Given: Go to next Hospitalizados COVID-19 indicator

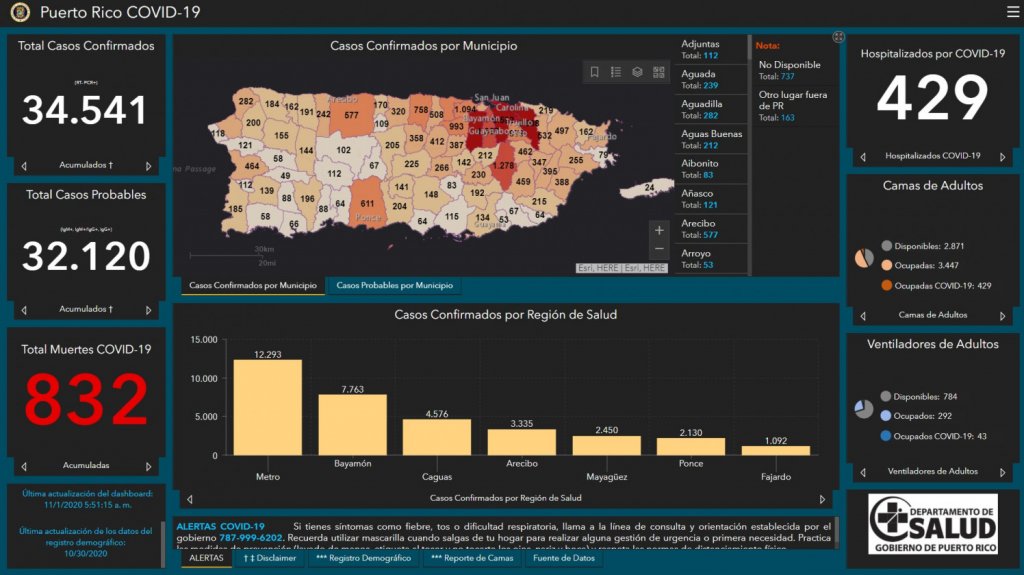Looking at the screenshot, I should click(1003, 156).
